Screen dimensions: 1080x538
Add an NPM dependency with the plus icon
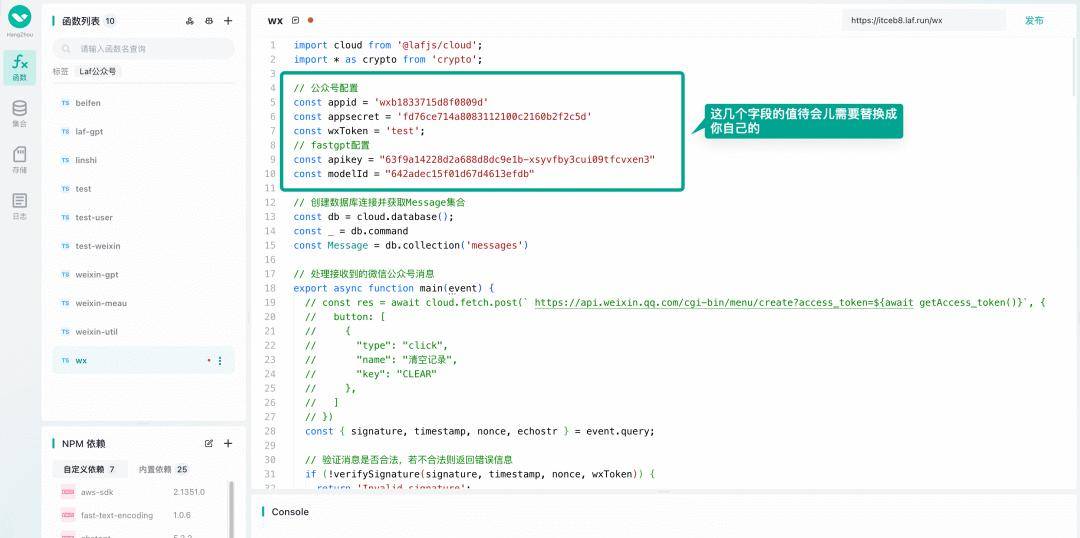(228, 444)
